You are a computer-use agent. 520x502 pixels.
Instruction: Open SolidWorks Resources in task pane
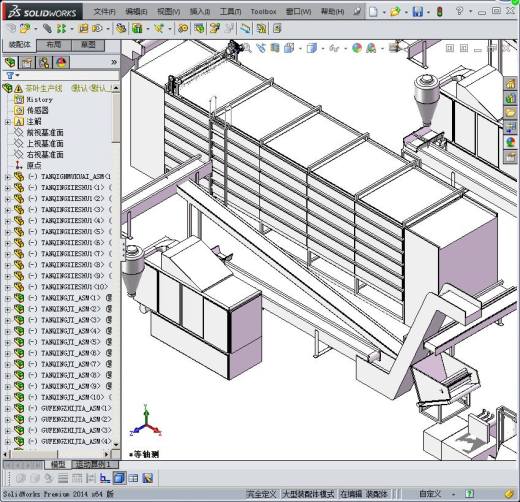[510, 84]
